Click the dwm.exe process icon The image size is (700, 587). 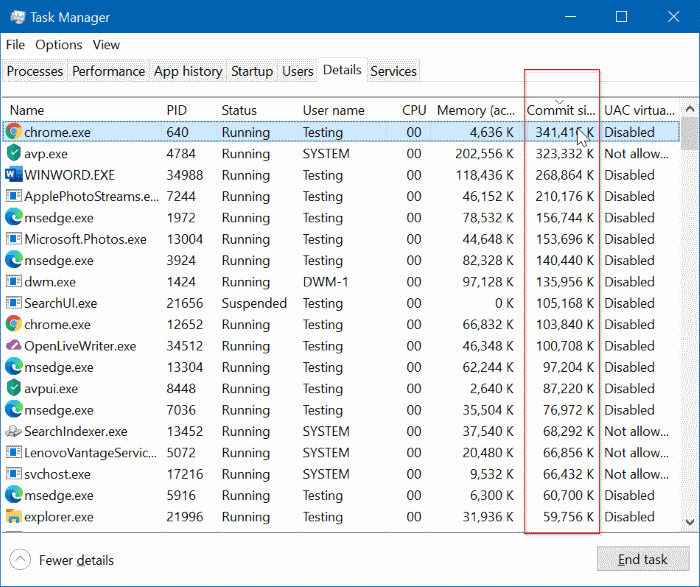[14, 281]
